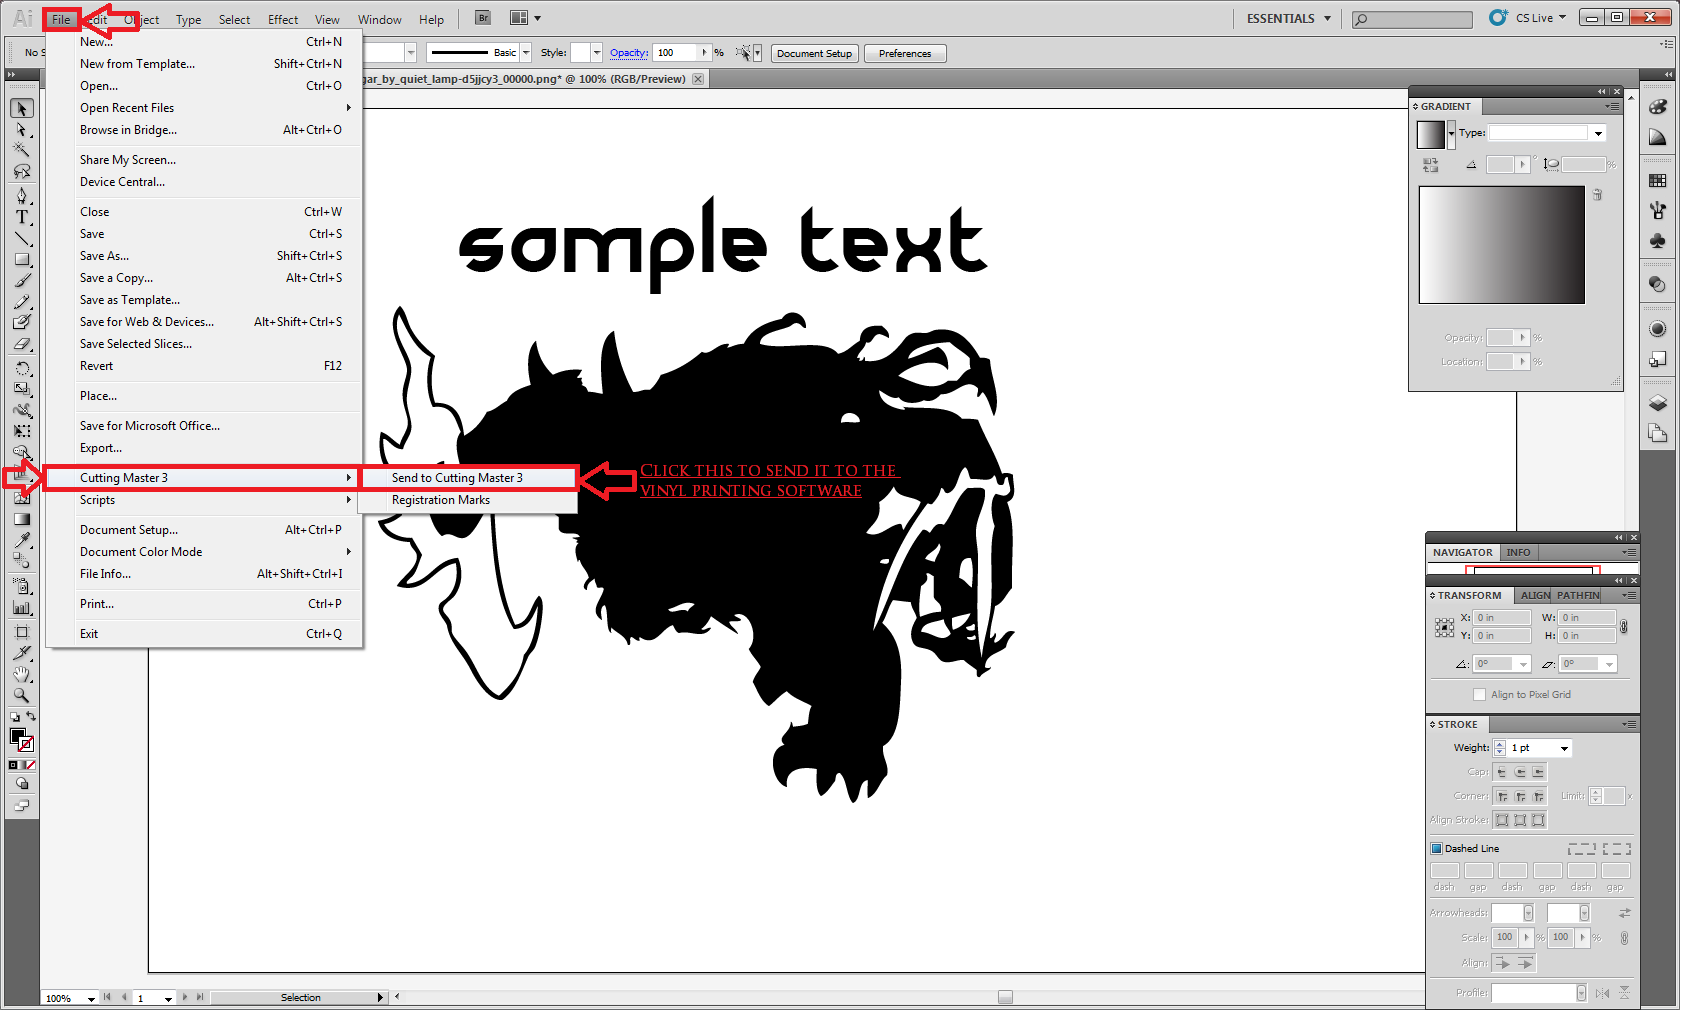The width and height of the screenshot is (1681, 1010).
Task: Click the Reverse Gradient icon
Action: coord(1430,164)
